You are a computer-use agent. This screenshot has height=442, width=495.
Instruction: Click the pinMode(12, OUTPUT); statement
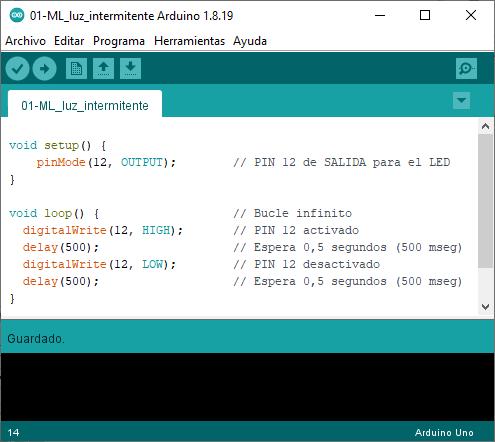[x=106, y=163]
